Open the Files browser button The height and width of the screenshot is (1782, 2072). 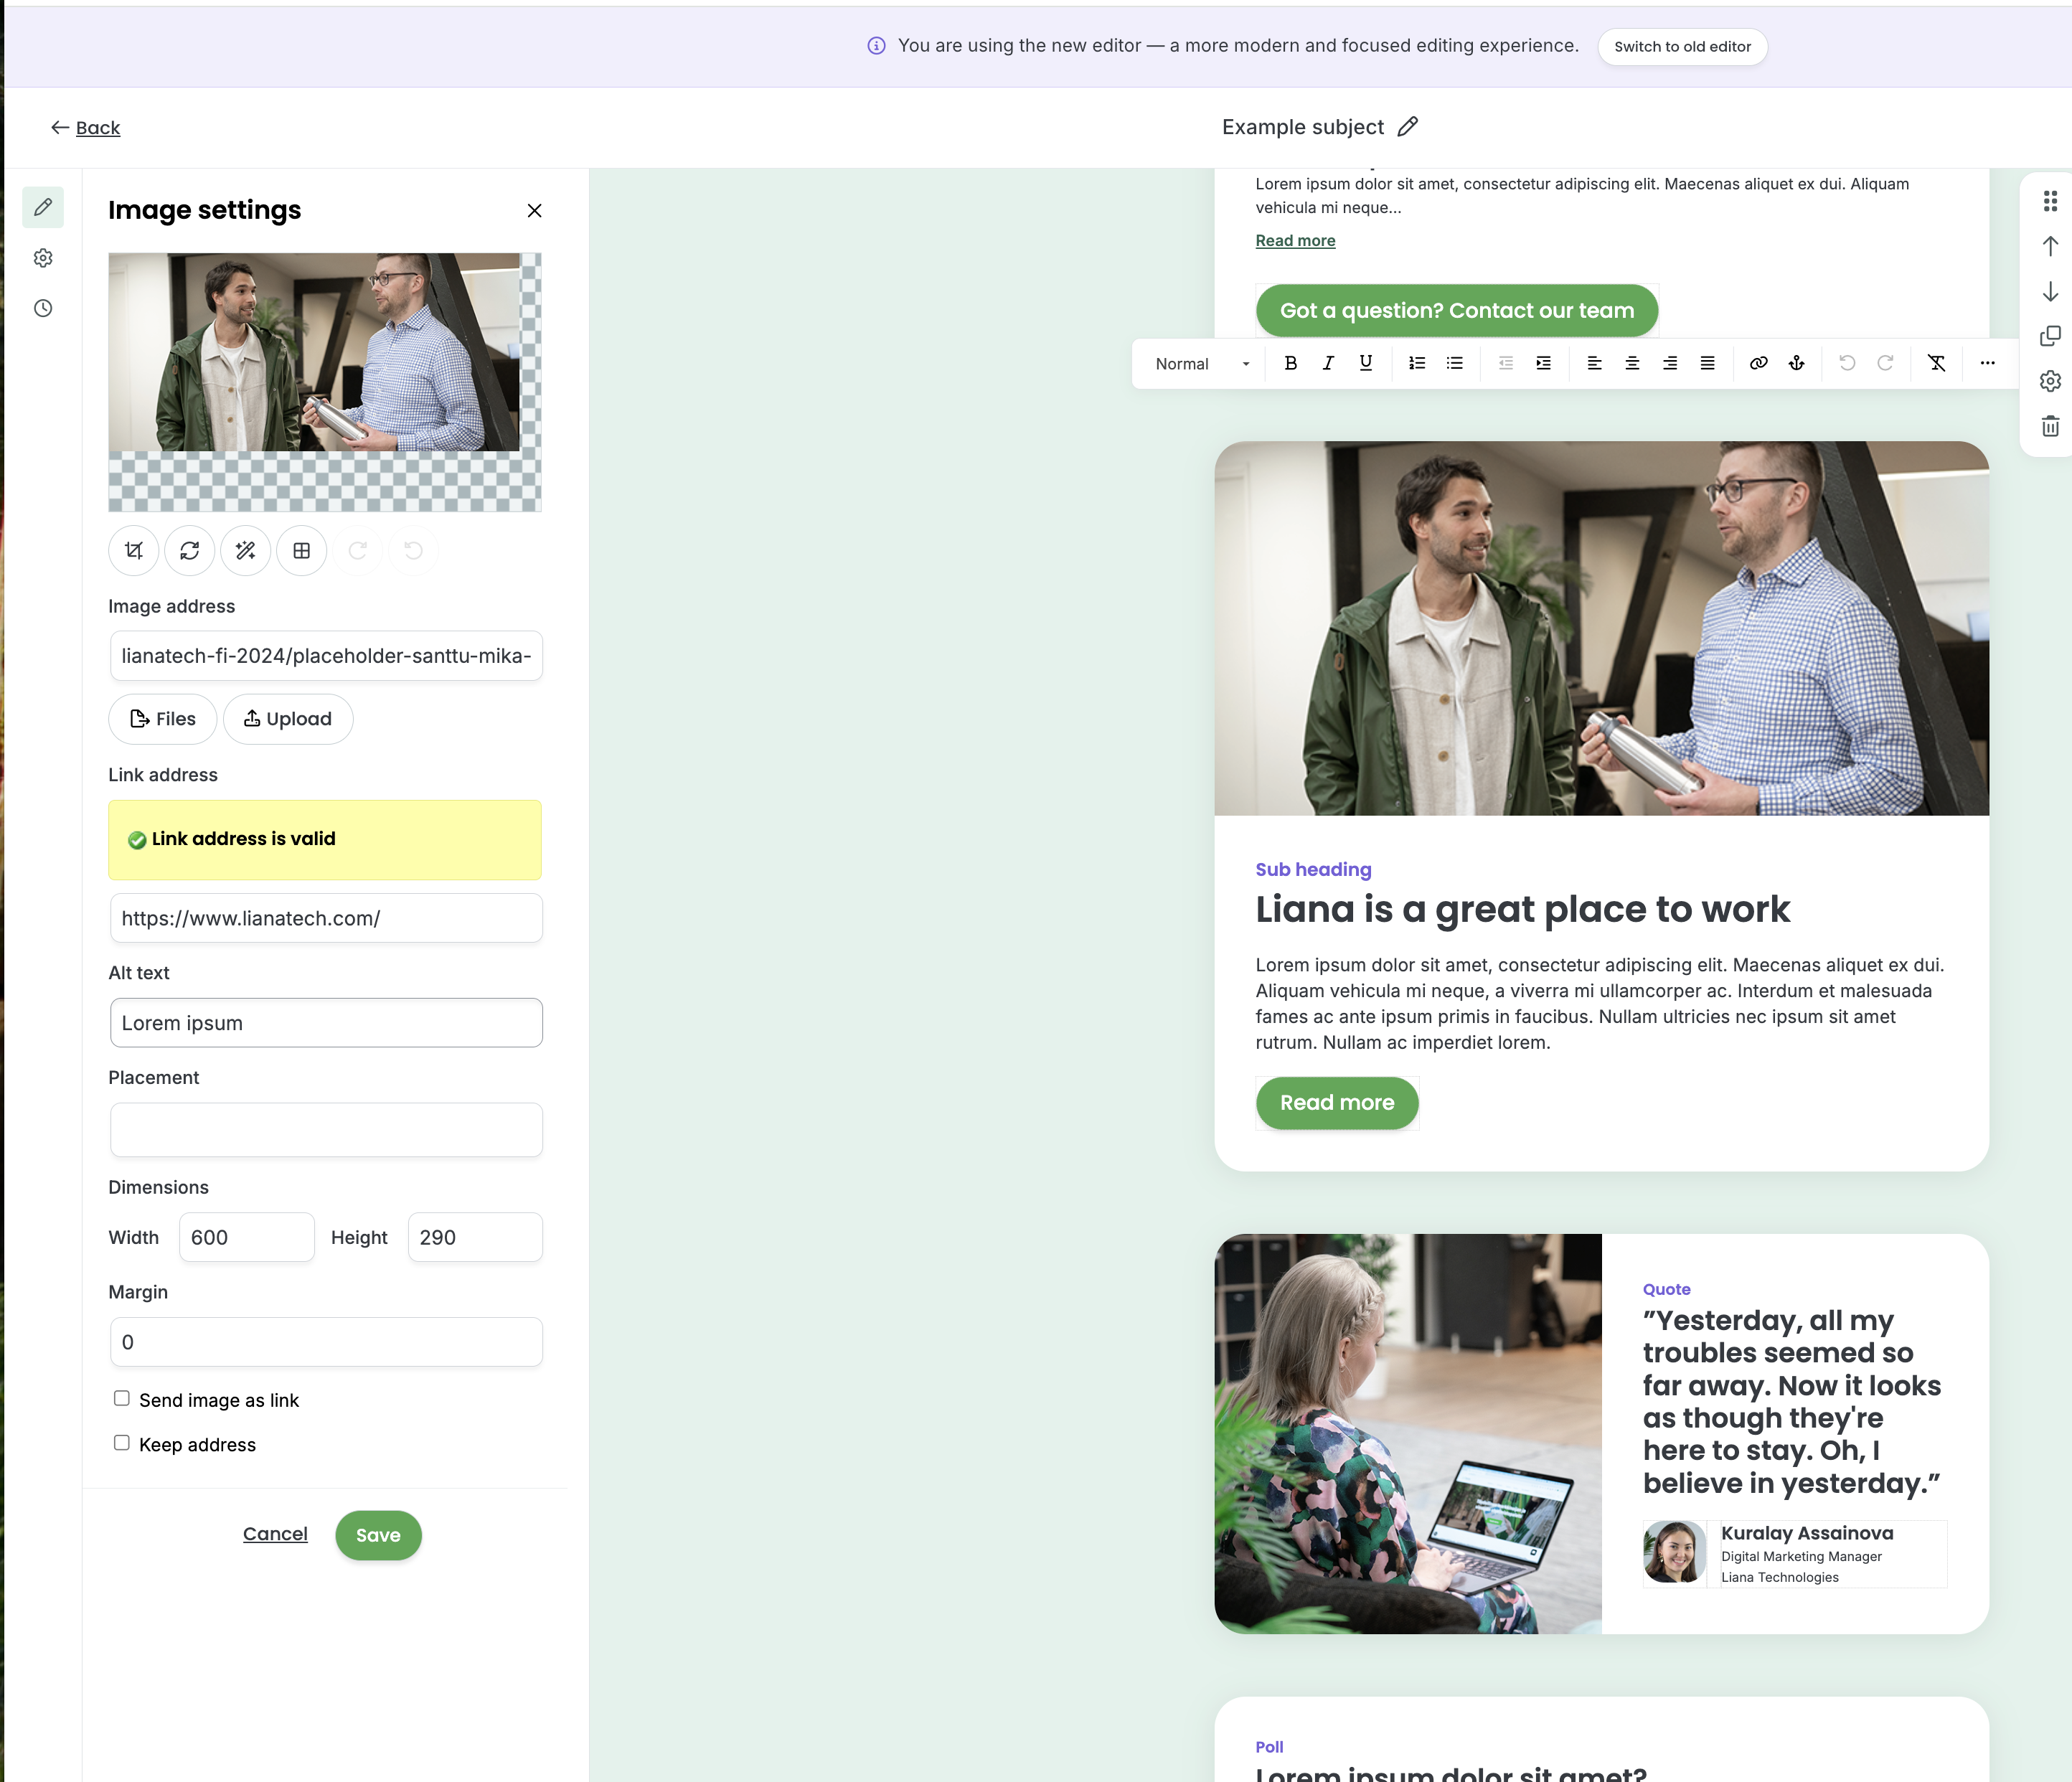[163, 719]
